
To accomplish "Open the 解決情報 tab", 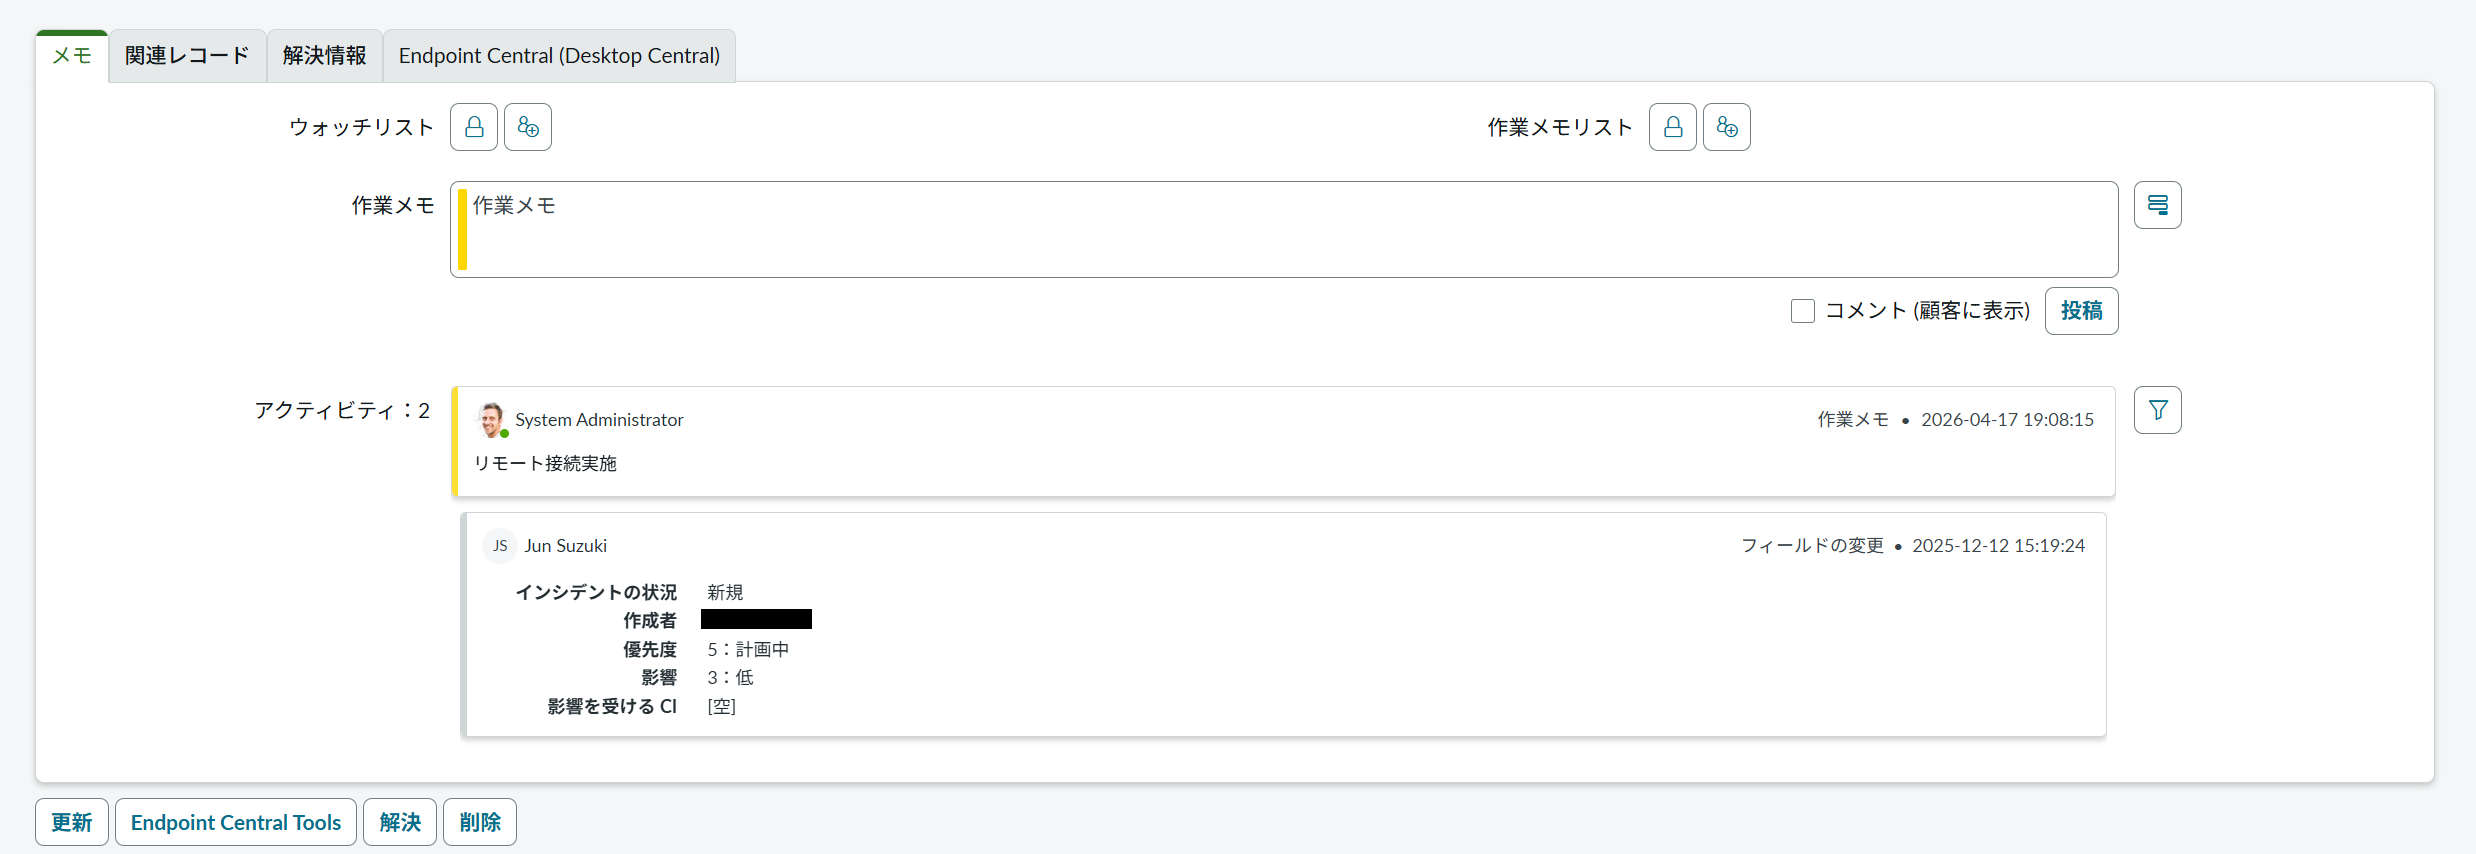I will (x=324, y=56).
